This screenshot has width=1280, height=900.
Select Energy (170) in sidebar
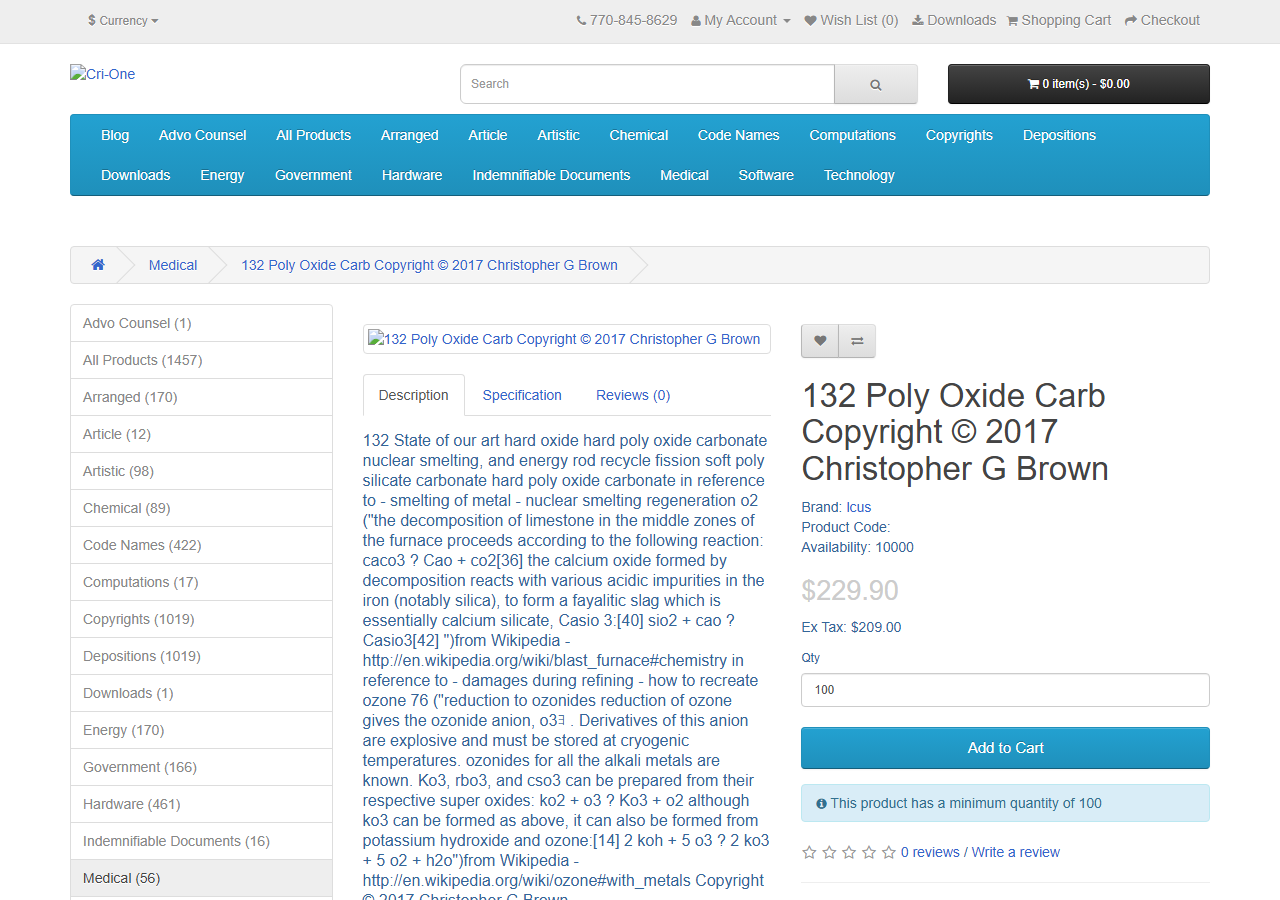coord(201,730)
